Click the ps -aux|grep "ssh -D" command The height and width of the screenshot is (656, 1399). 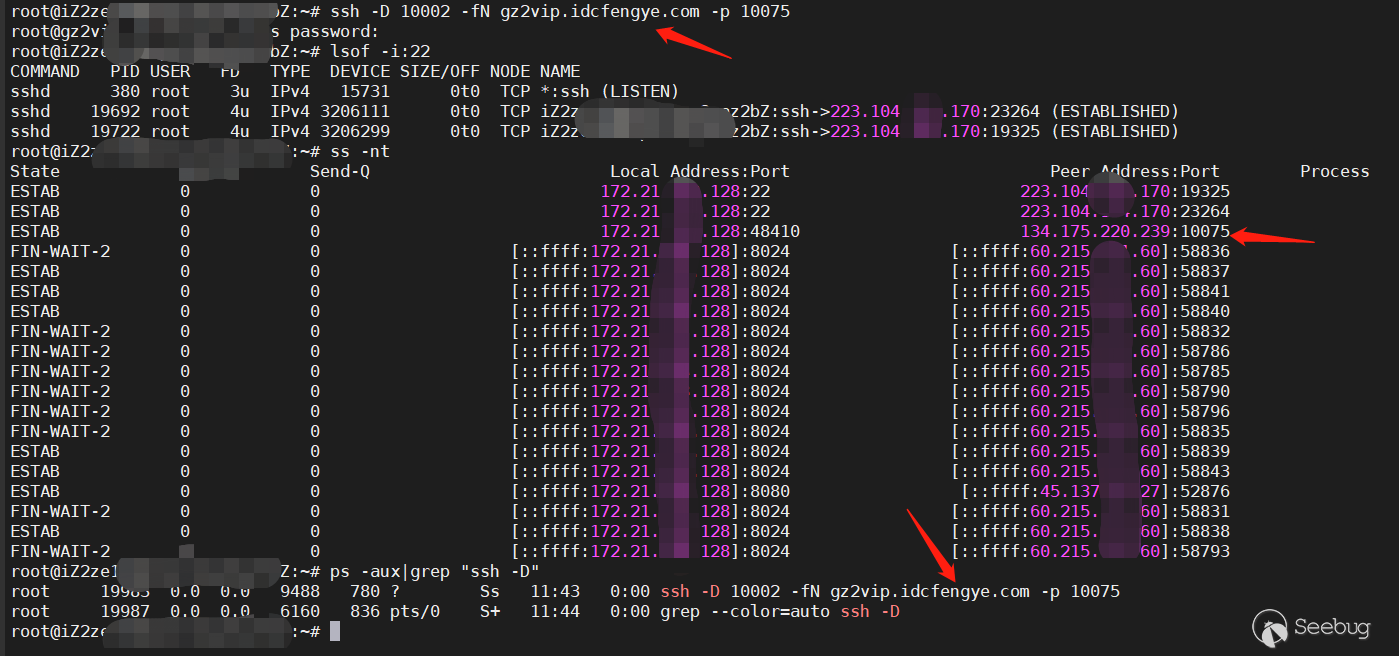point(435,571)
